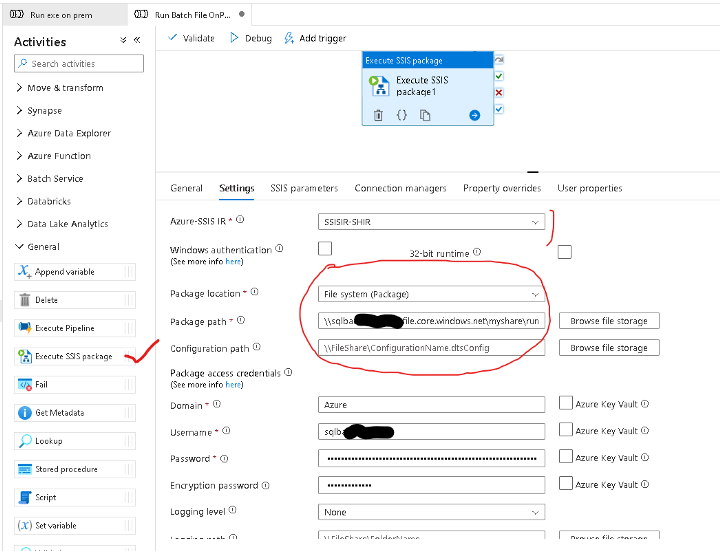
Task: Select the Stored procedure activity
Action: click(x=66, y=469)
